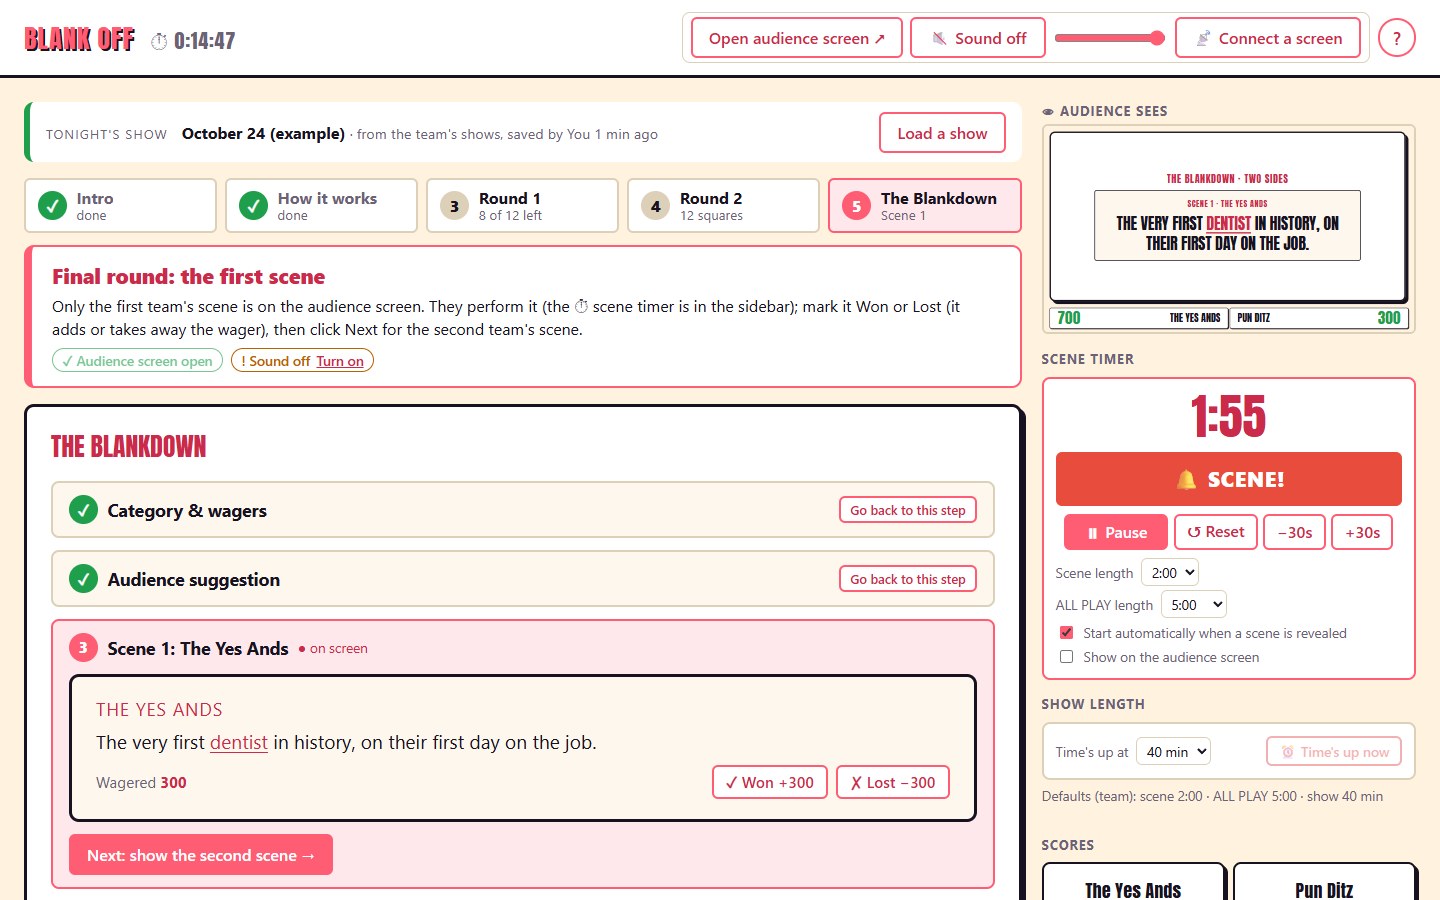Click Open audience screen button
The image size is (1440, 900).
(x=797, y=39)
